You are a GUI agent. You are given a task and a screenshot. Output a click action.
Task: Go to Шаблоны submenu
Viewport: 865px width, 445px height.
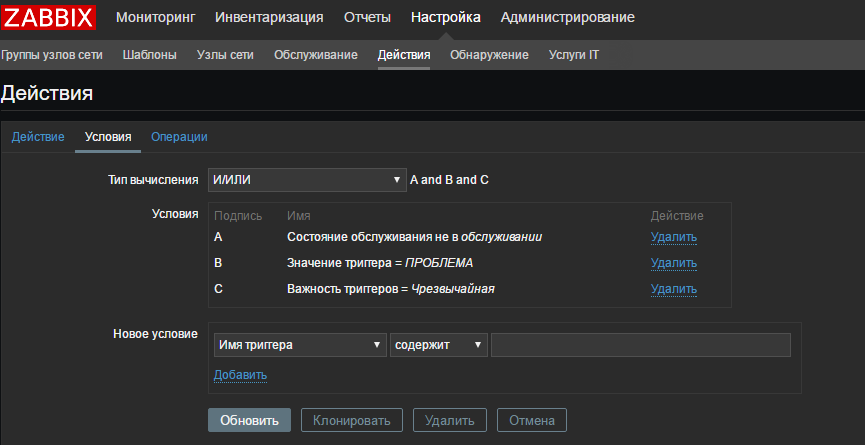tap(149, 55)
